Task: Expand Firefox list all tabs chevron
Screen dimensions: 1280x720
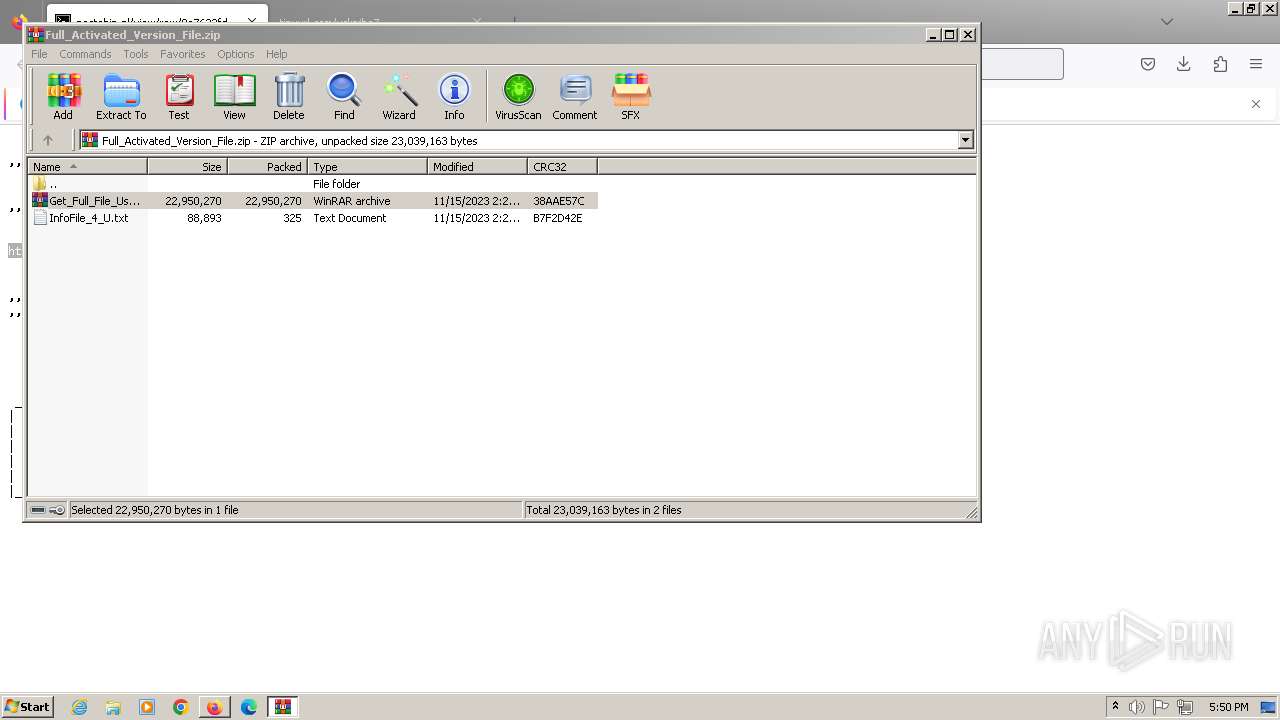Action: click(1167, 21)
